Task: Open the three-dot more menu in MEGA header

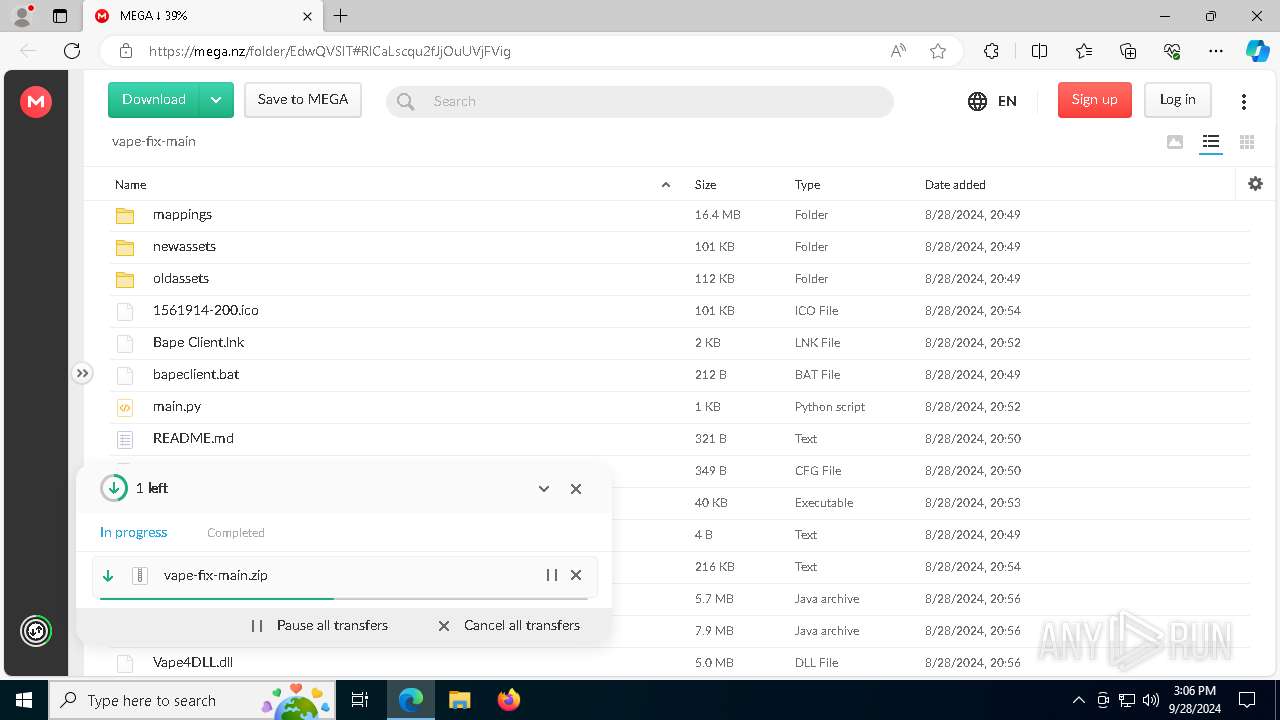Action: click(x=1244, y=101)
